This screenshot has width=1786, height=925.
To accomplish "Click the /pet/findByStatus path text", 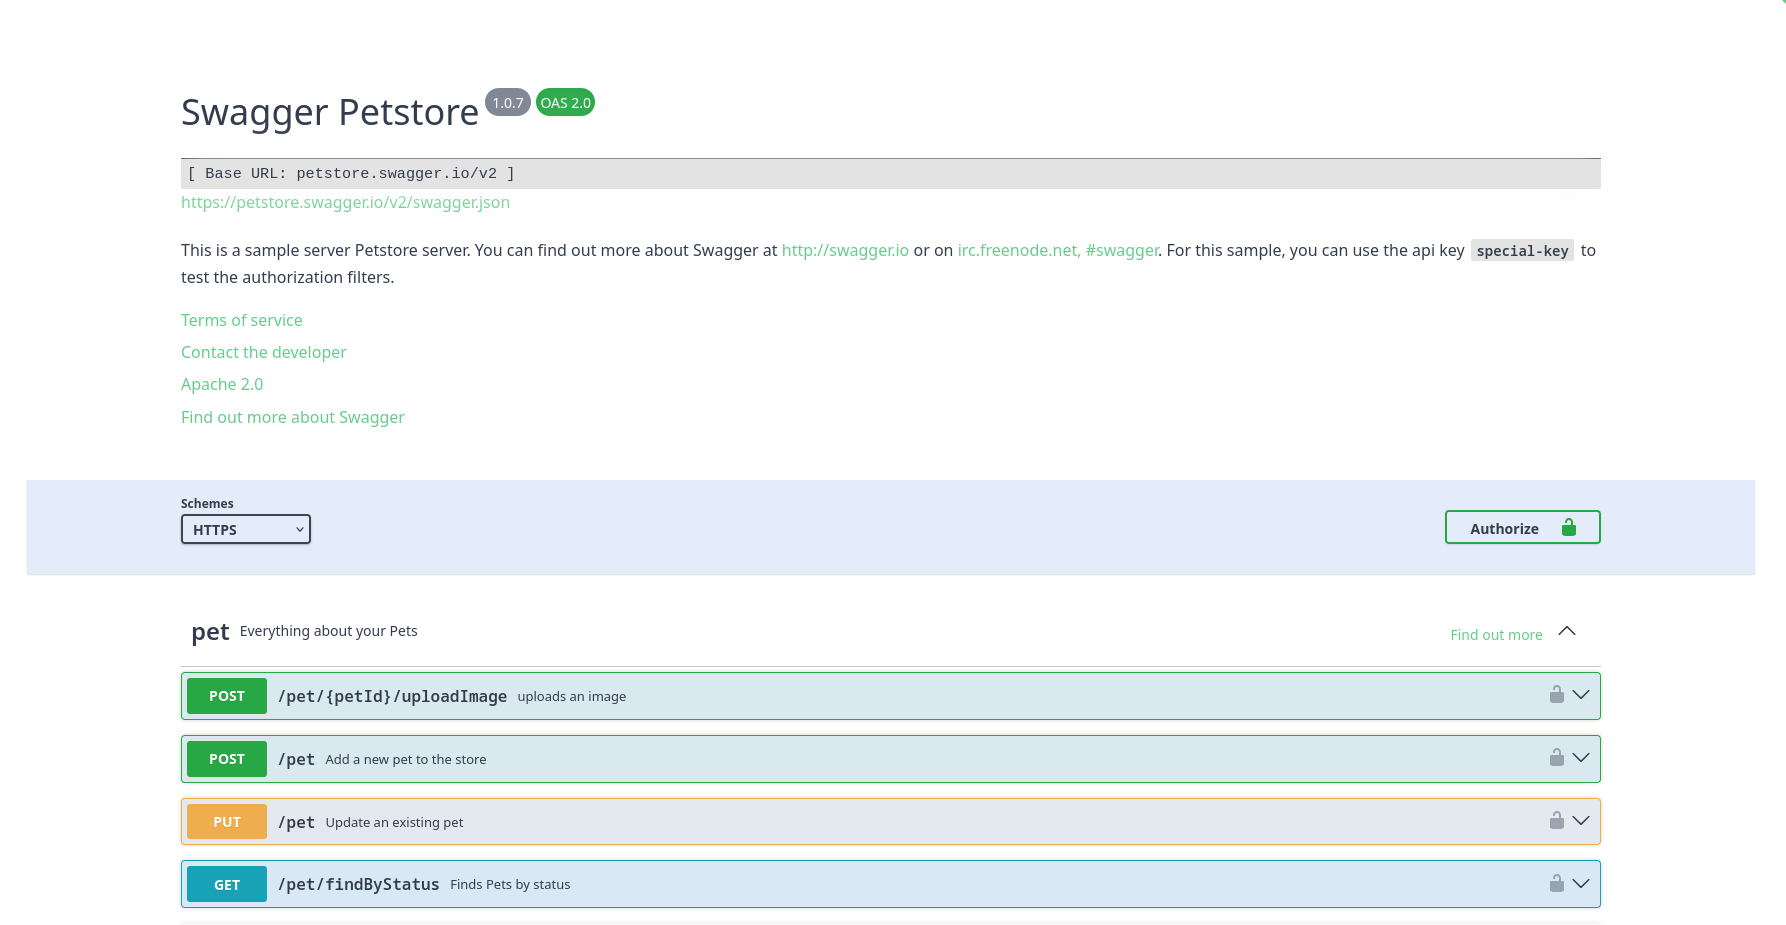I will coord(358,884).
